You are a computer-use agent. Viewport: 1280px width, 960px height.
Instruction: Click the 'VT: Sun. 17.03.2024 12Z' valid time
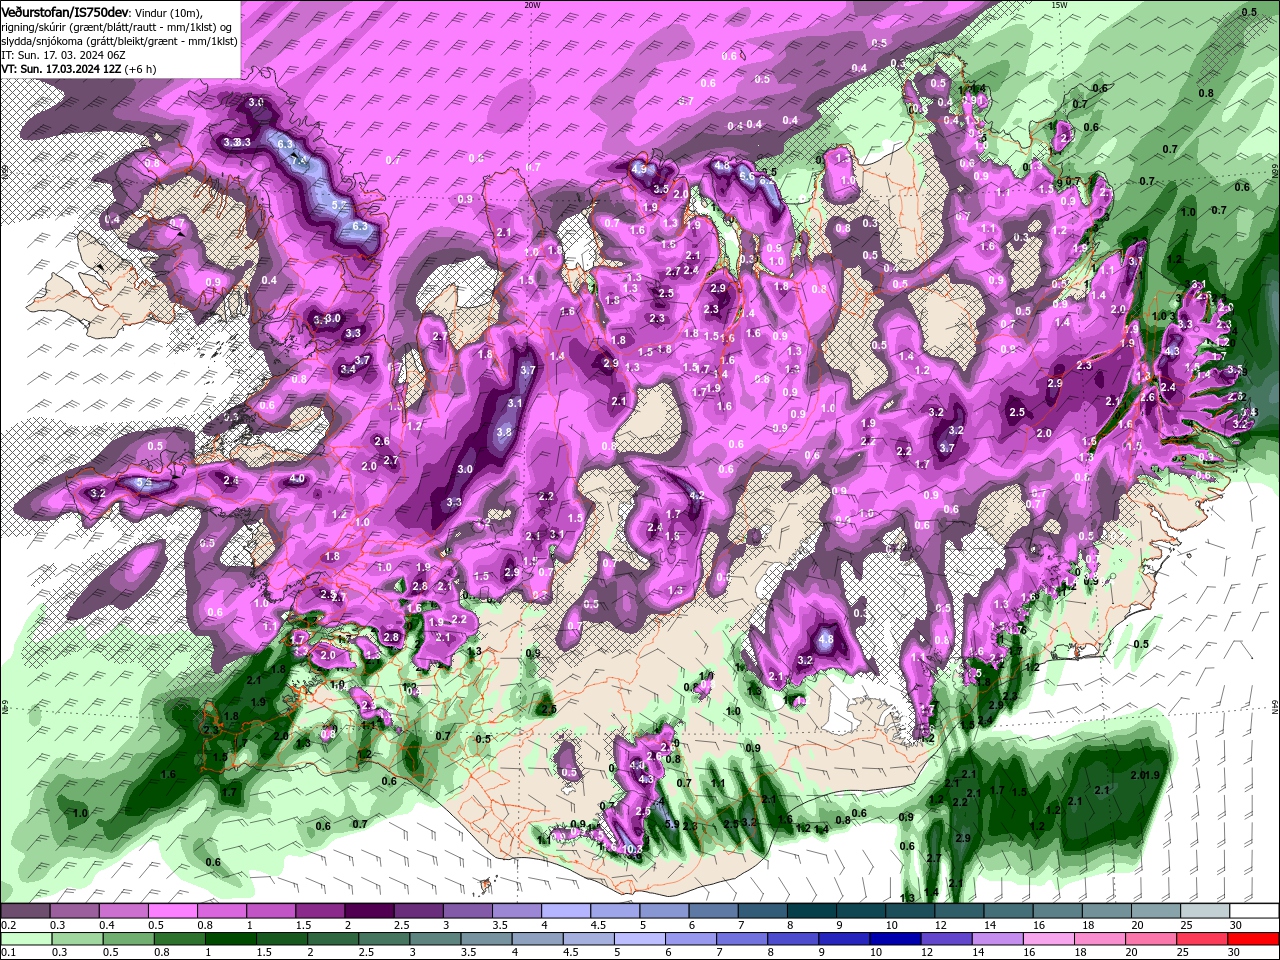61,69
